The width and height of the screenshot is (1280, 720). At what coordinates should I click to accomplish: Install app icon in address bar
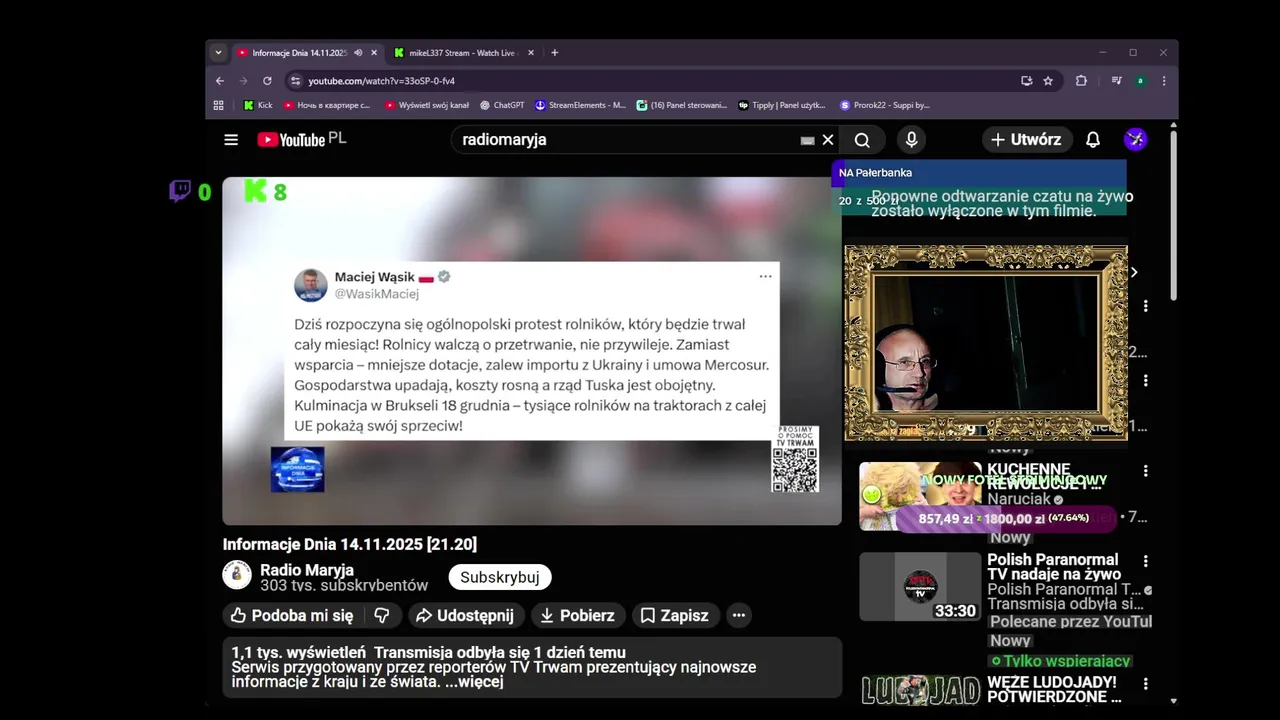click(1026, 81)
